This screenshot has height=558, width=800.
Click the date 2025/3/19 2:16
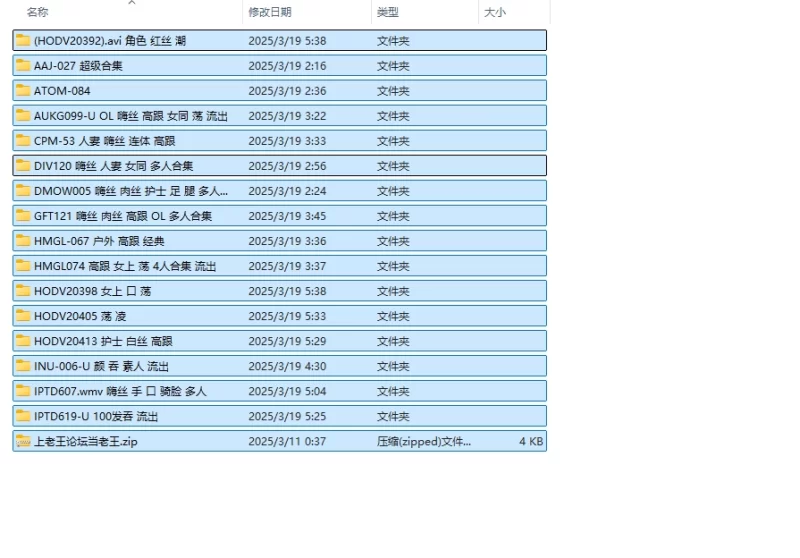pos(287,66)
